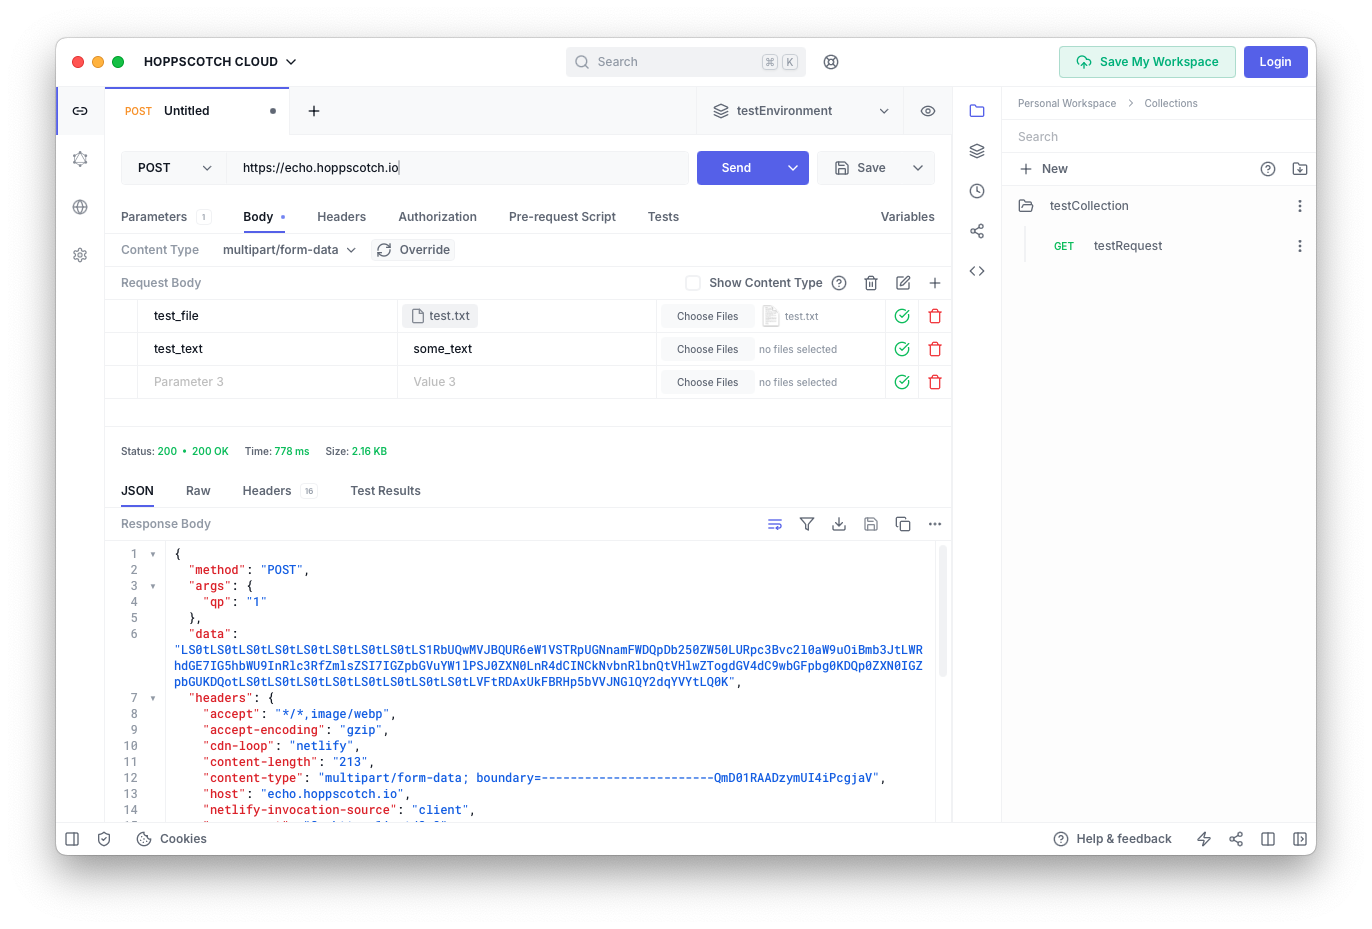Open the POST method dropdown
Image resolution: width=1372 pixels, height=929 pixels.
pos(174,168)
